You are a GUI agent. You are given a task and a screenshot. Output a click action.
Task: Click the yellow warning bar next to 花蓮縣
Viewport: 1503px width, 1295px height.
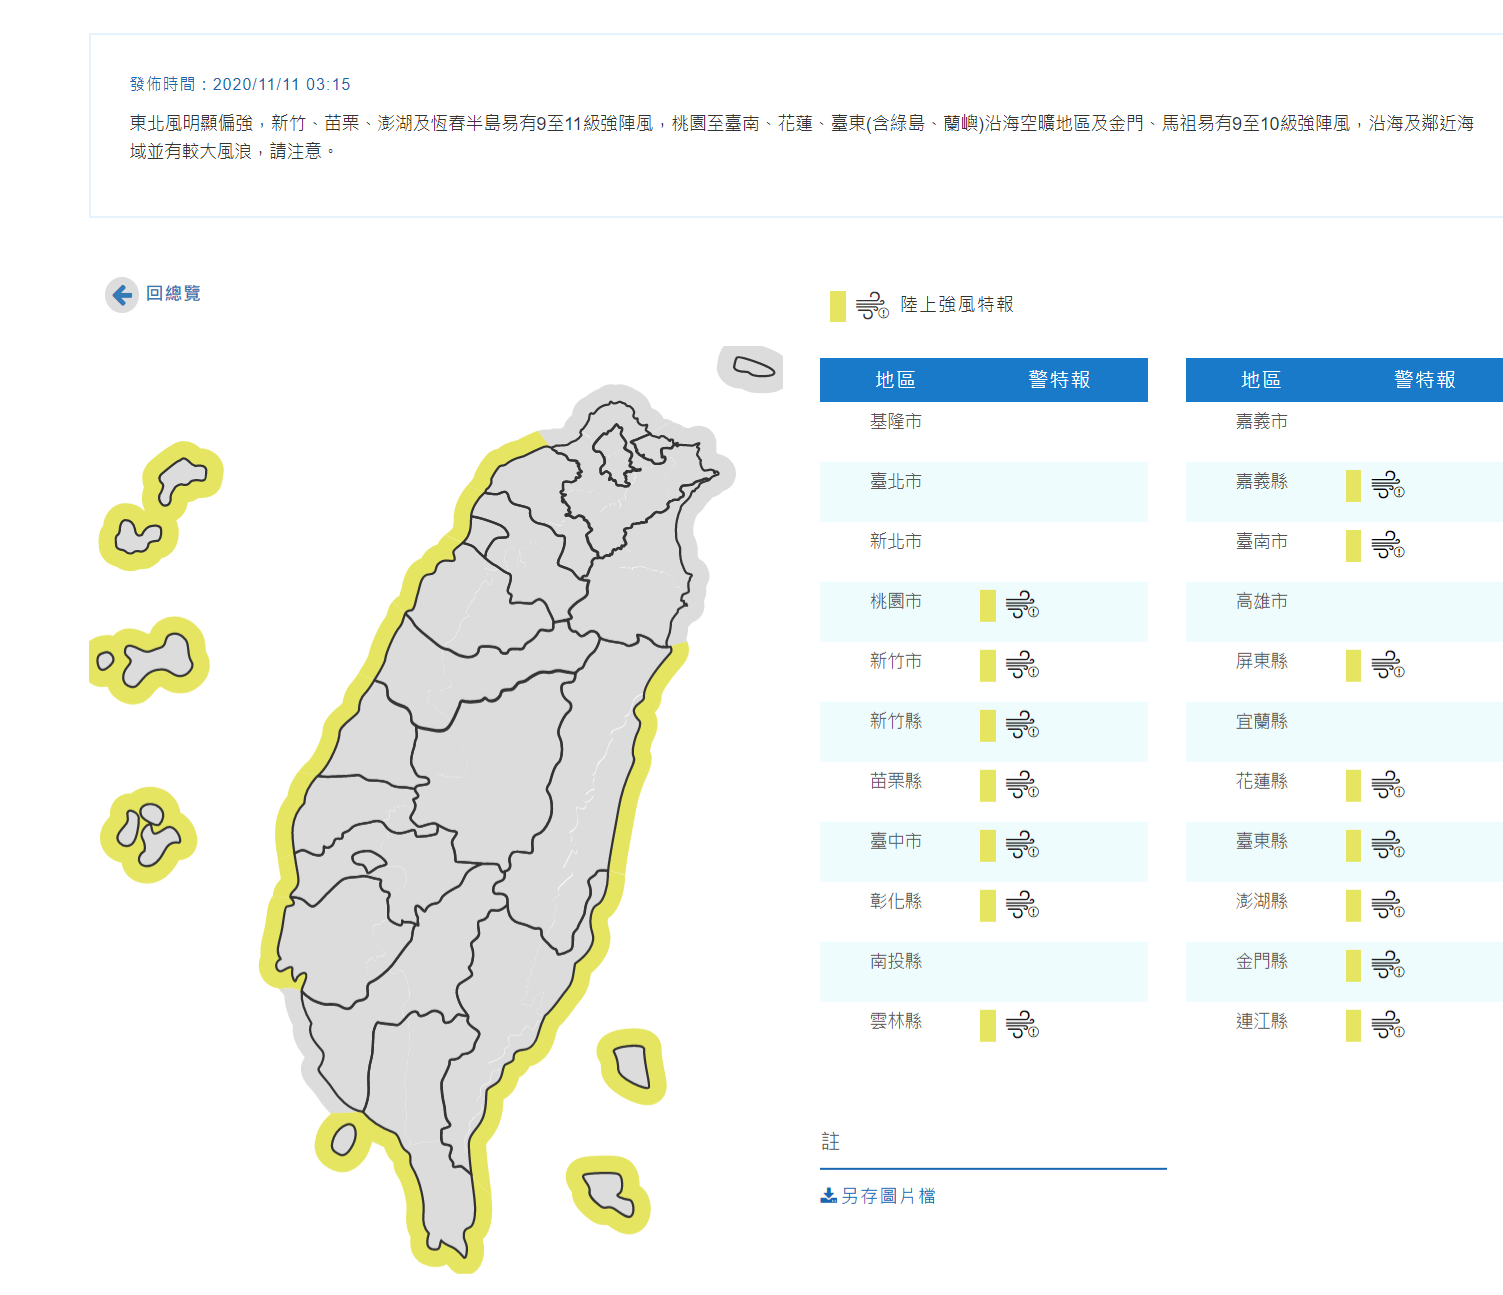click(1353, 785)
